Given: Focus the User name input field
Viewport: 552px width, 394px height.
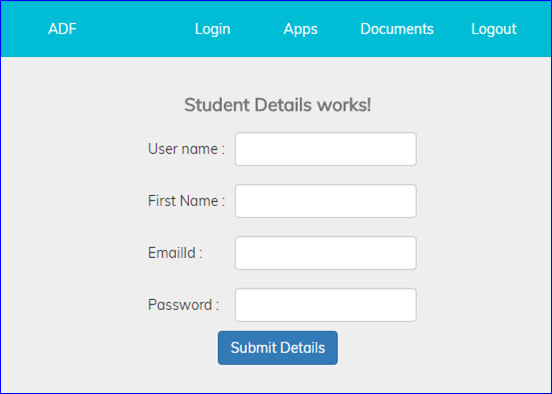Looking at the screenshot, I should (326, 149).
